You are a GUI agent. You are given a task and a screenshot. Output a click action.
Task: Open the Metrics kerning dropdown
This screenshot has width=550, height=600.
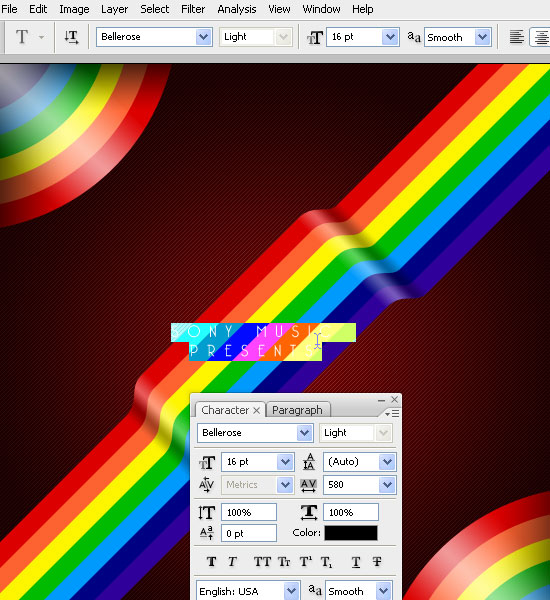285,485
